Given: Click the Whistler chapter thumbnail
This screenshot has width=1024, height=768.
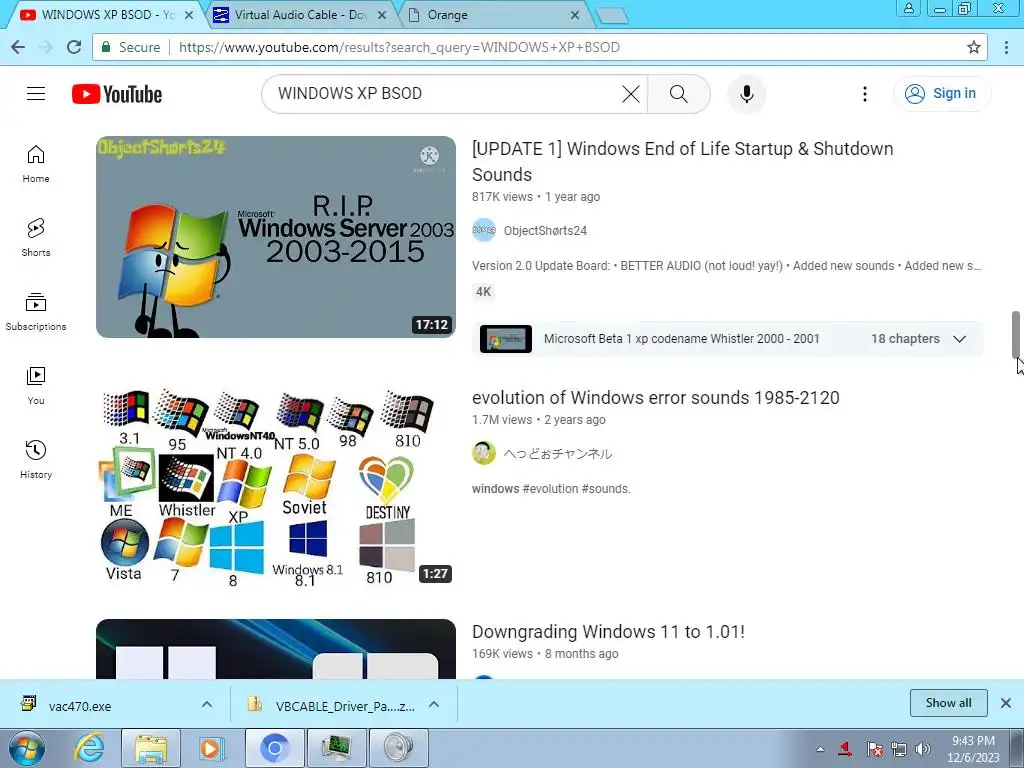Looking at the screenshot, I should (x=505, y=339).
